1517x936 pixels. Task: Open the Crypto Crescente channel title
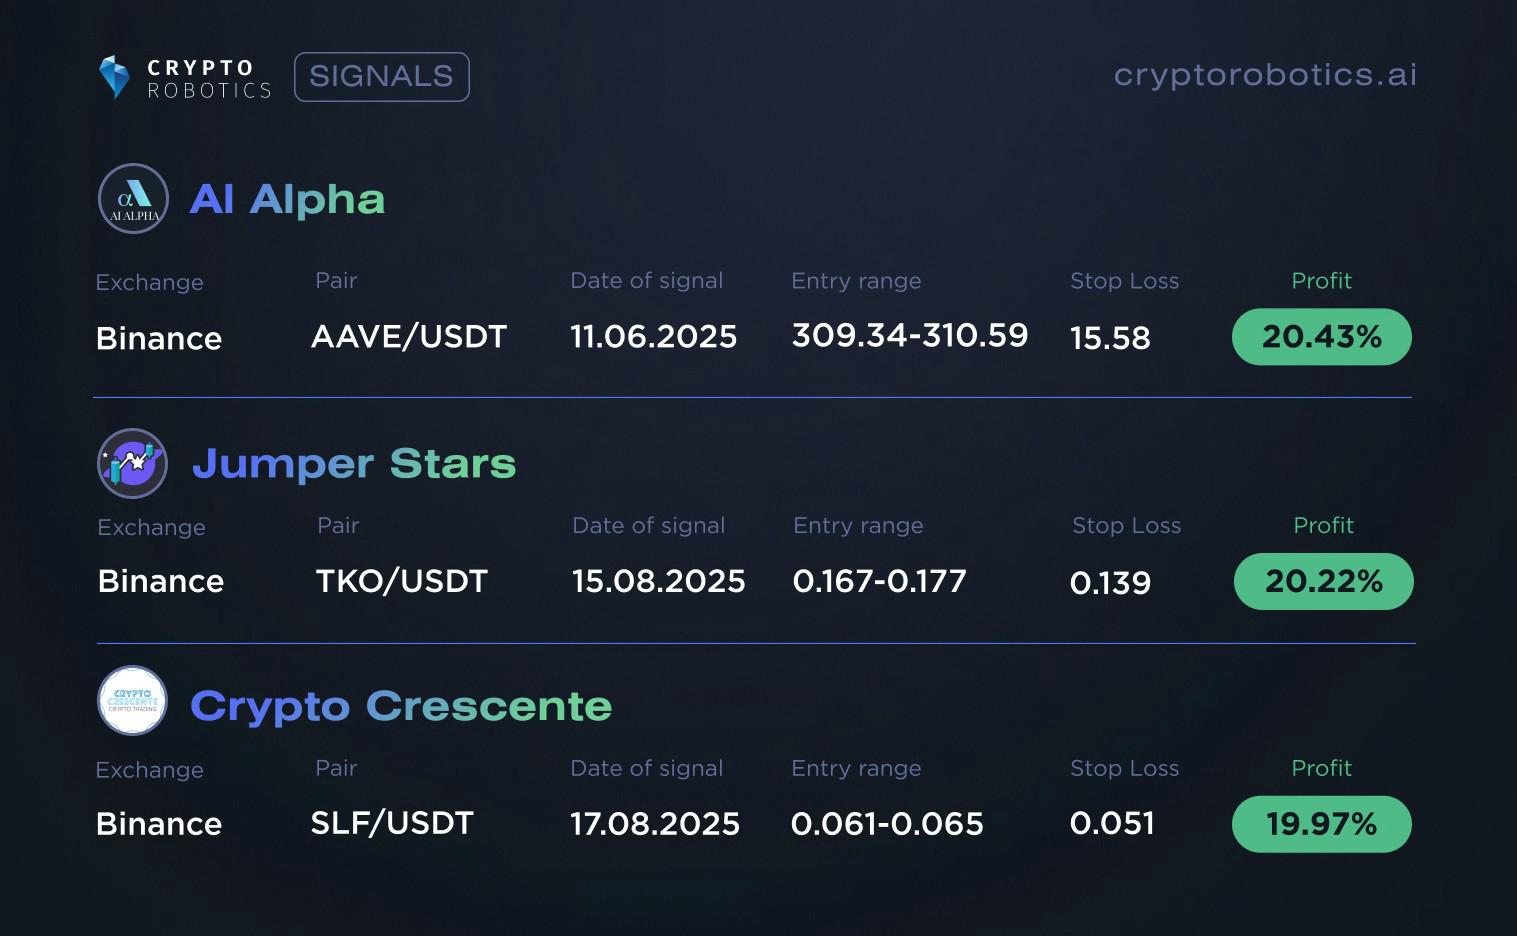(401, 706)
